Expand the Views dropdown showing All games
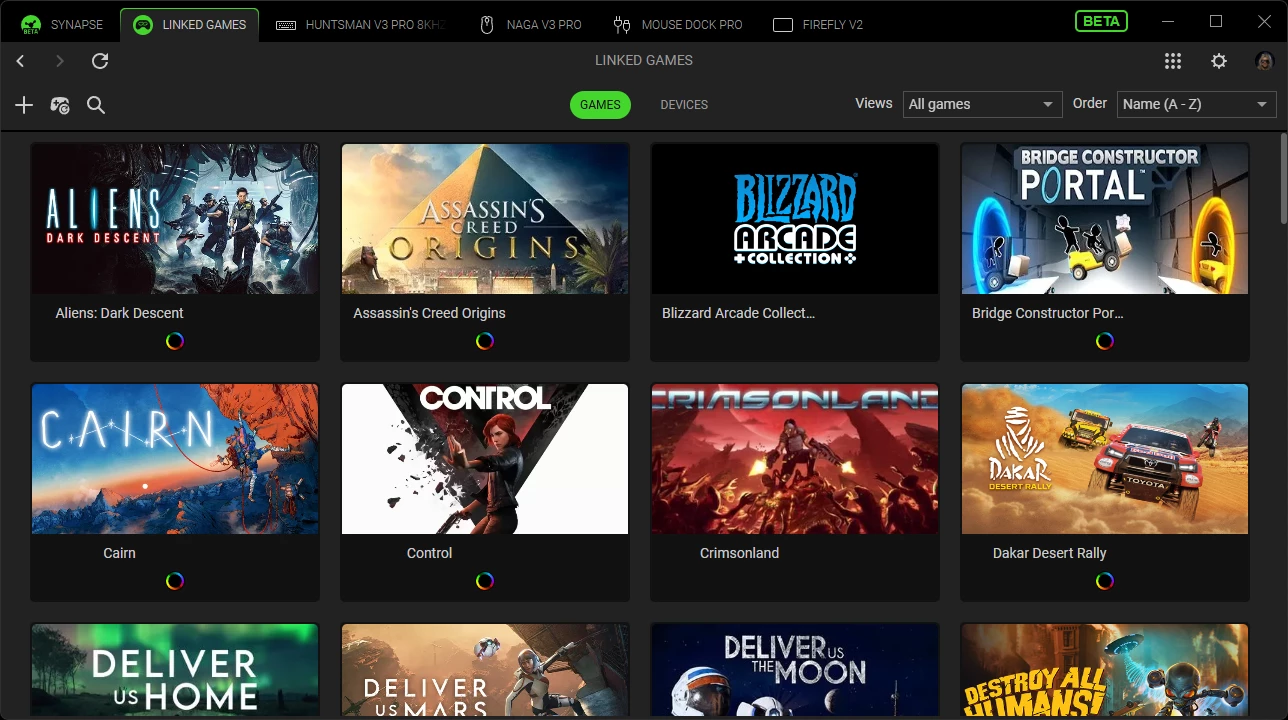Image resolution: width=1288 pixels, height=720 pixels. tap(982, 104)
